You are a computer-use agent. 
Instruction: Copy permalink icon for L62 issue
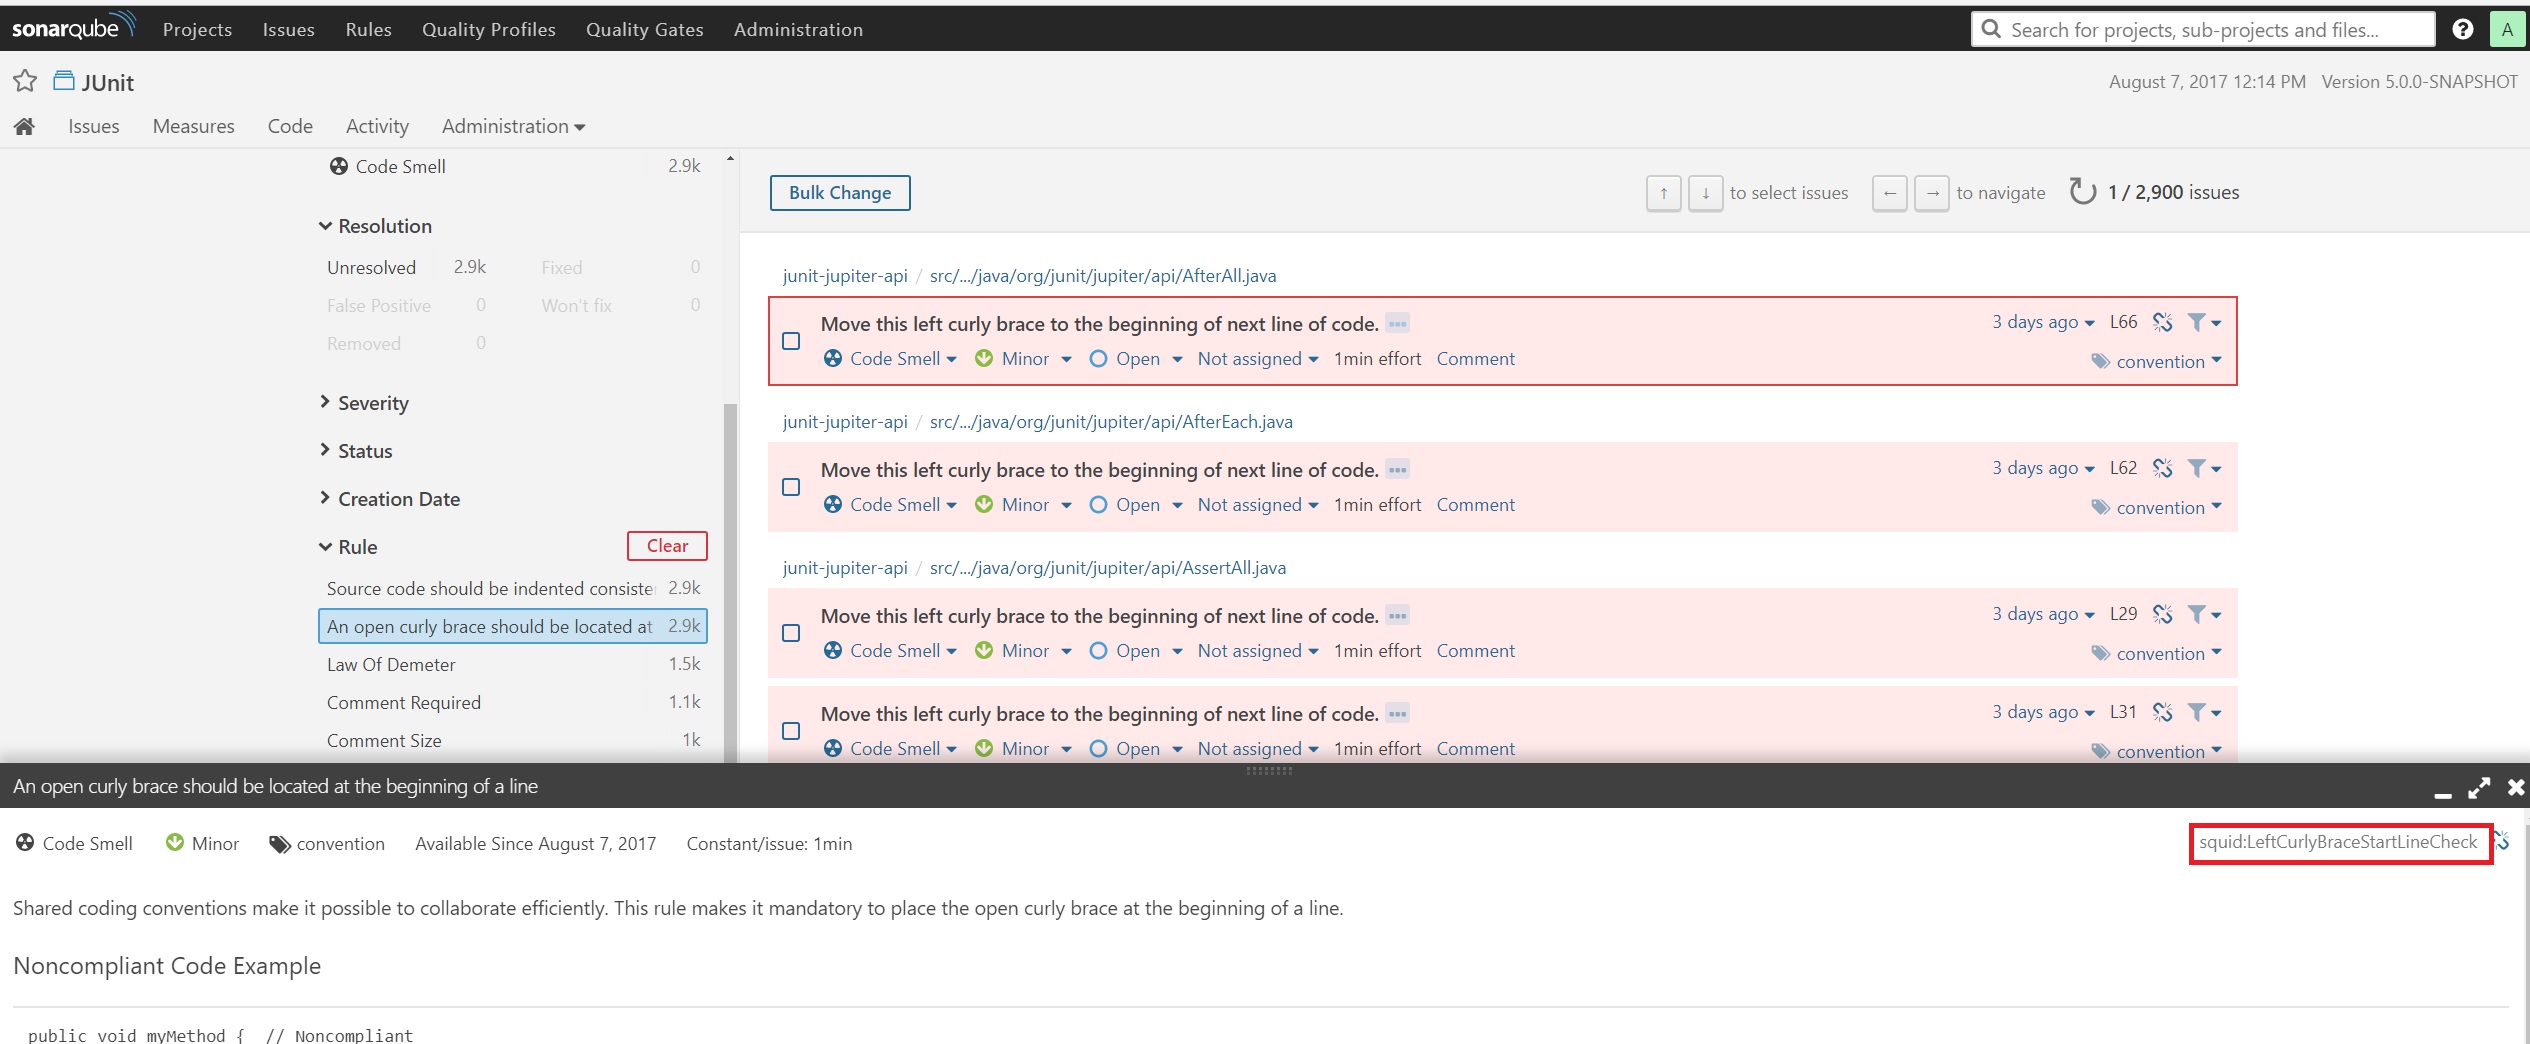click(2162, 468)
